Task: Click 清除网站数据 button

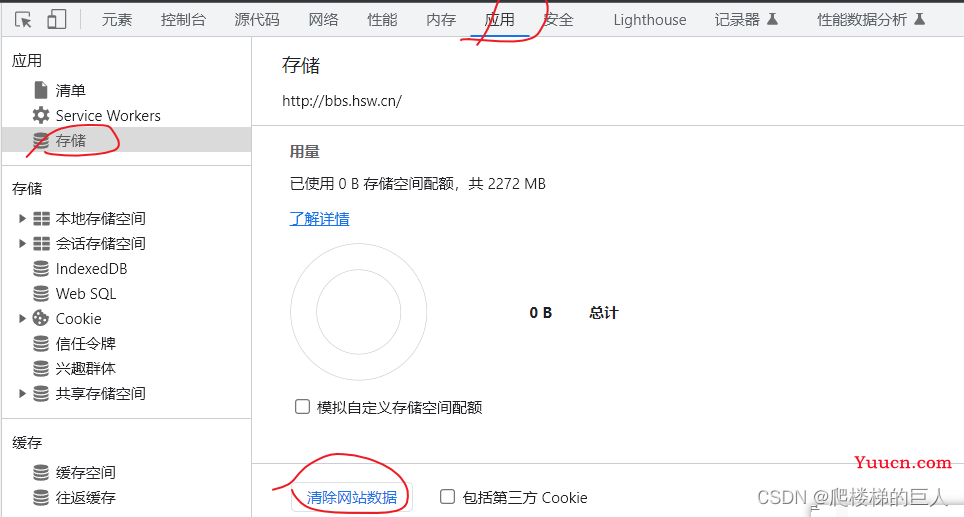Action: 352,497
